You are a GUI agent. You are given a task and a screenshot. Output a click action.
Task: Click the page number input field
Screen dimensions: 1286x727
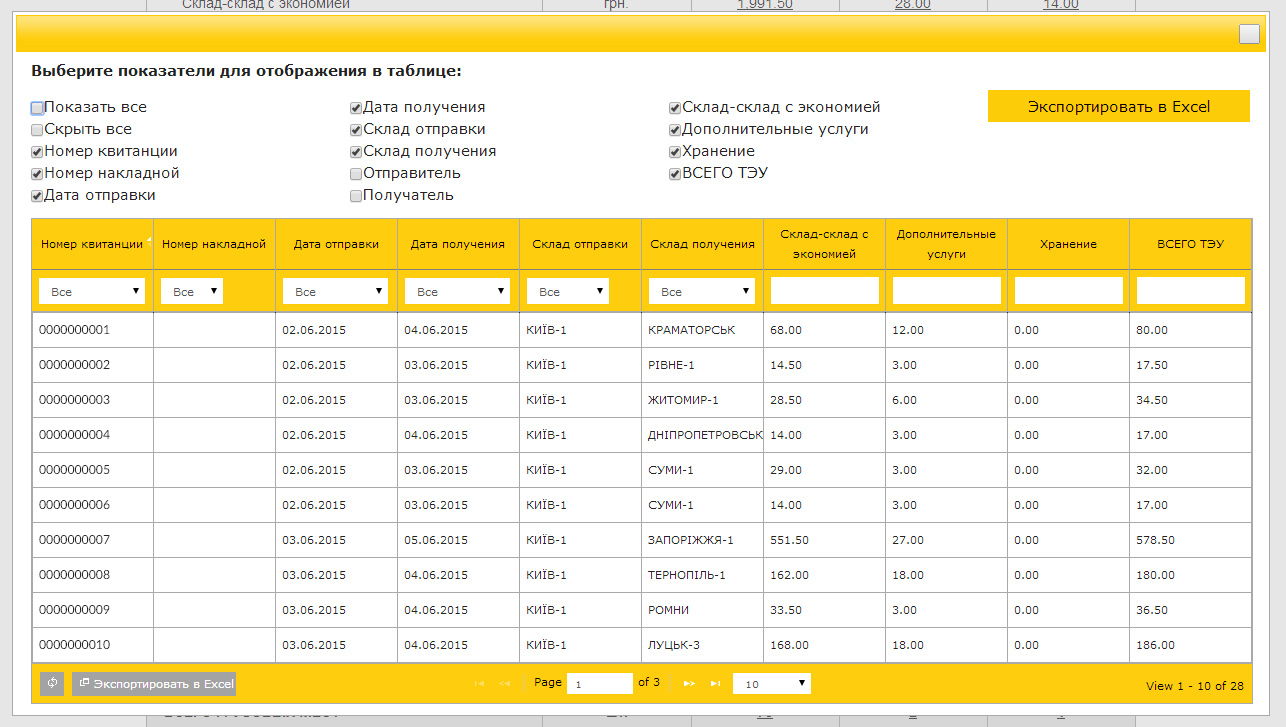600,684
